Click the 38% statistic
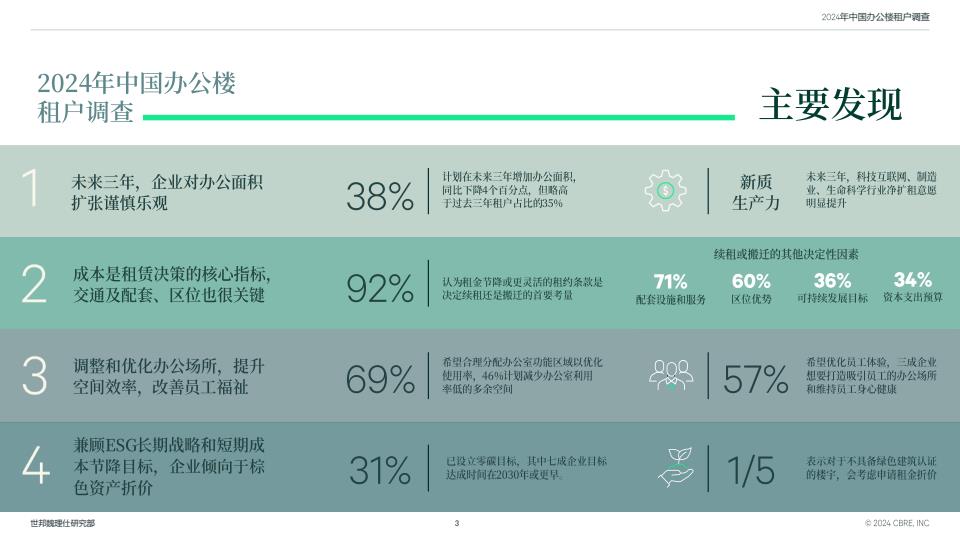The image size is (960, 540). tap(380, 197)
